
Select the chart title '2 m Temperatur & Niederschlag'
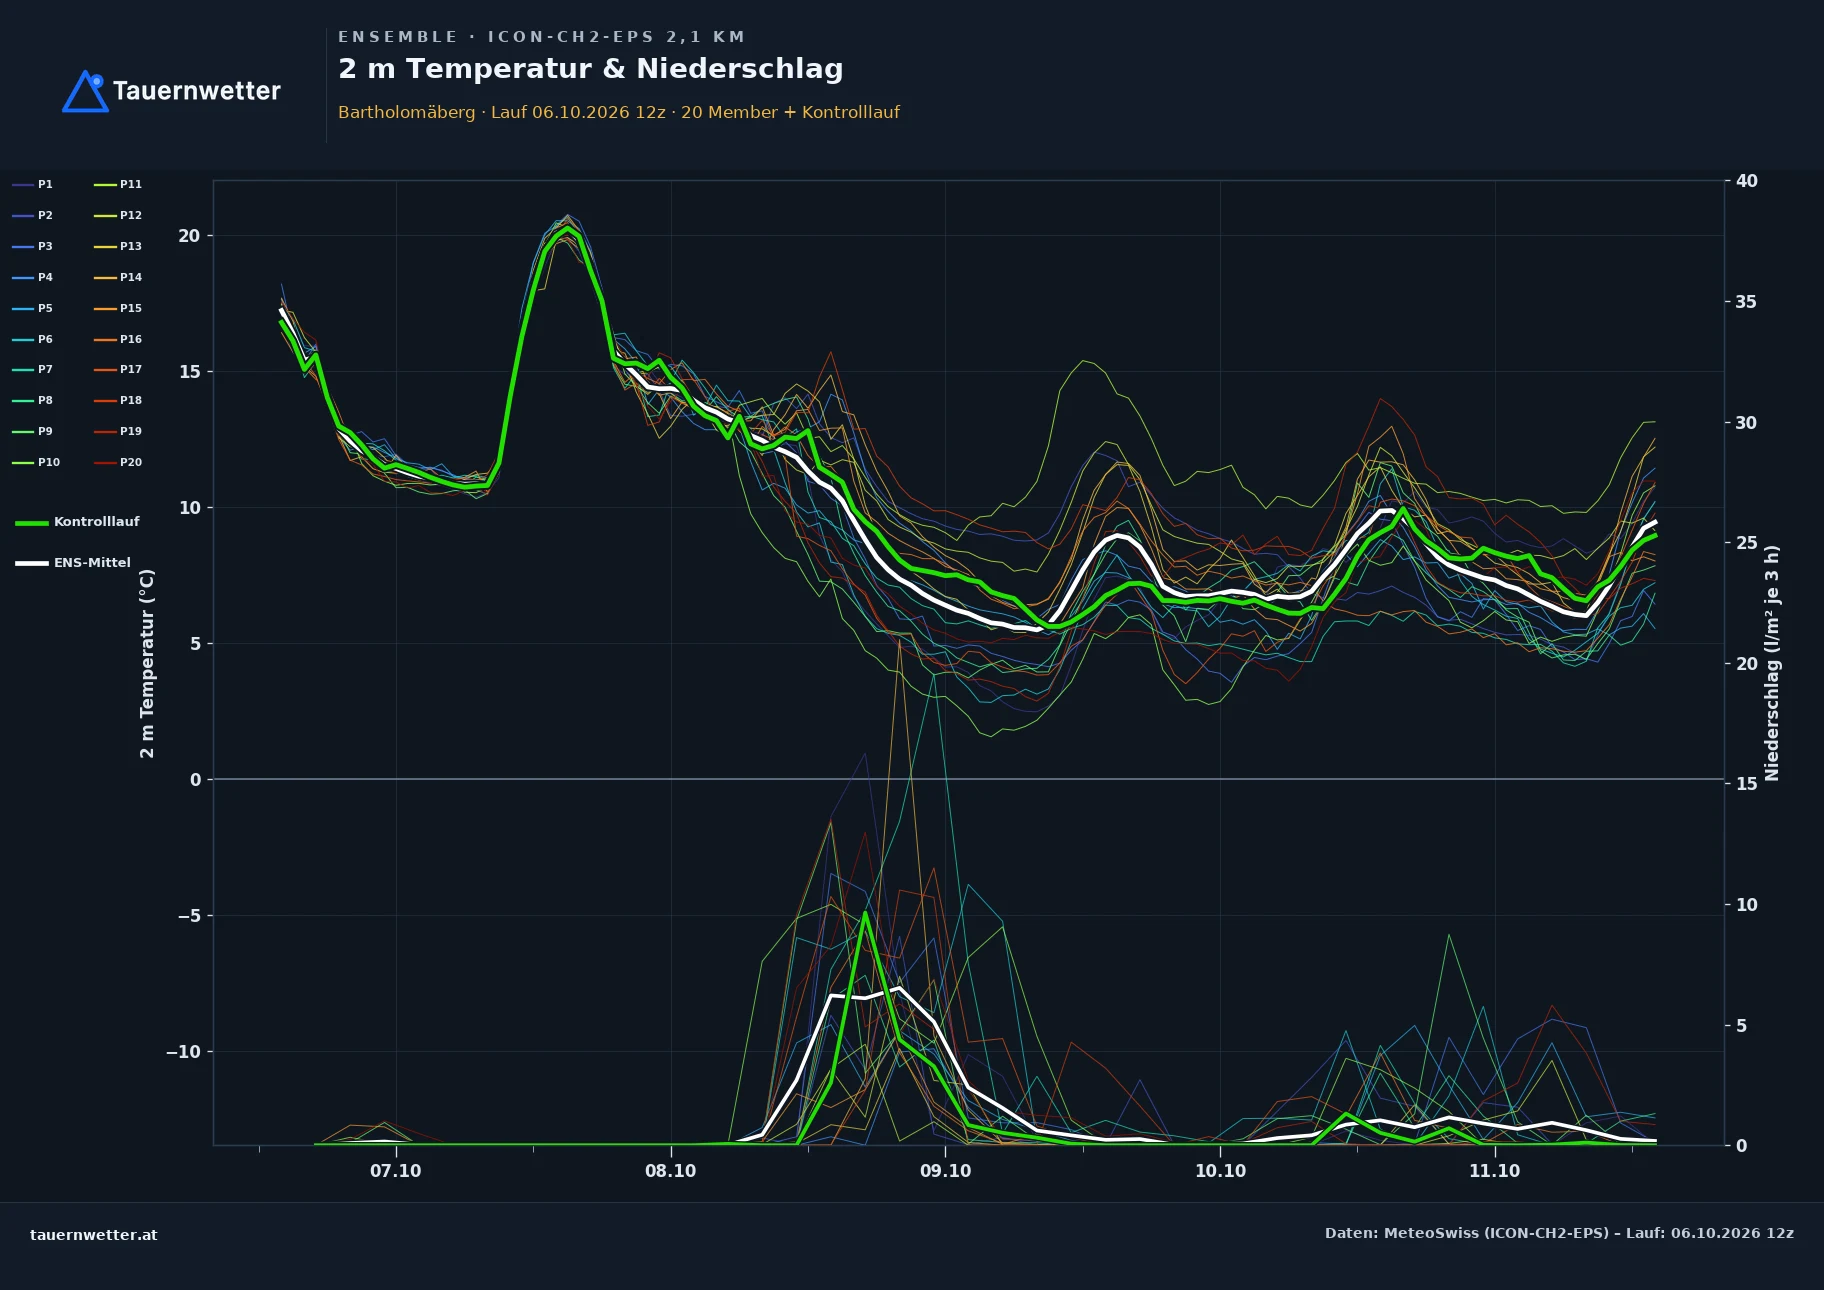click(x=591, y=69)
